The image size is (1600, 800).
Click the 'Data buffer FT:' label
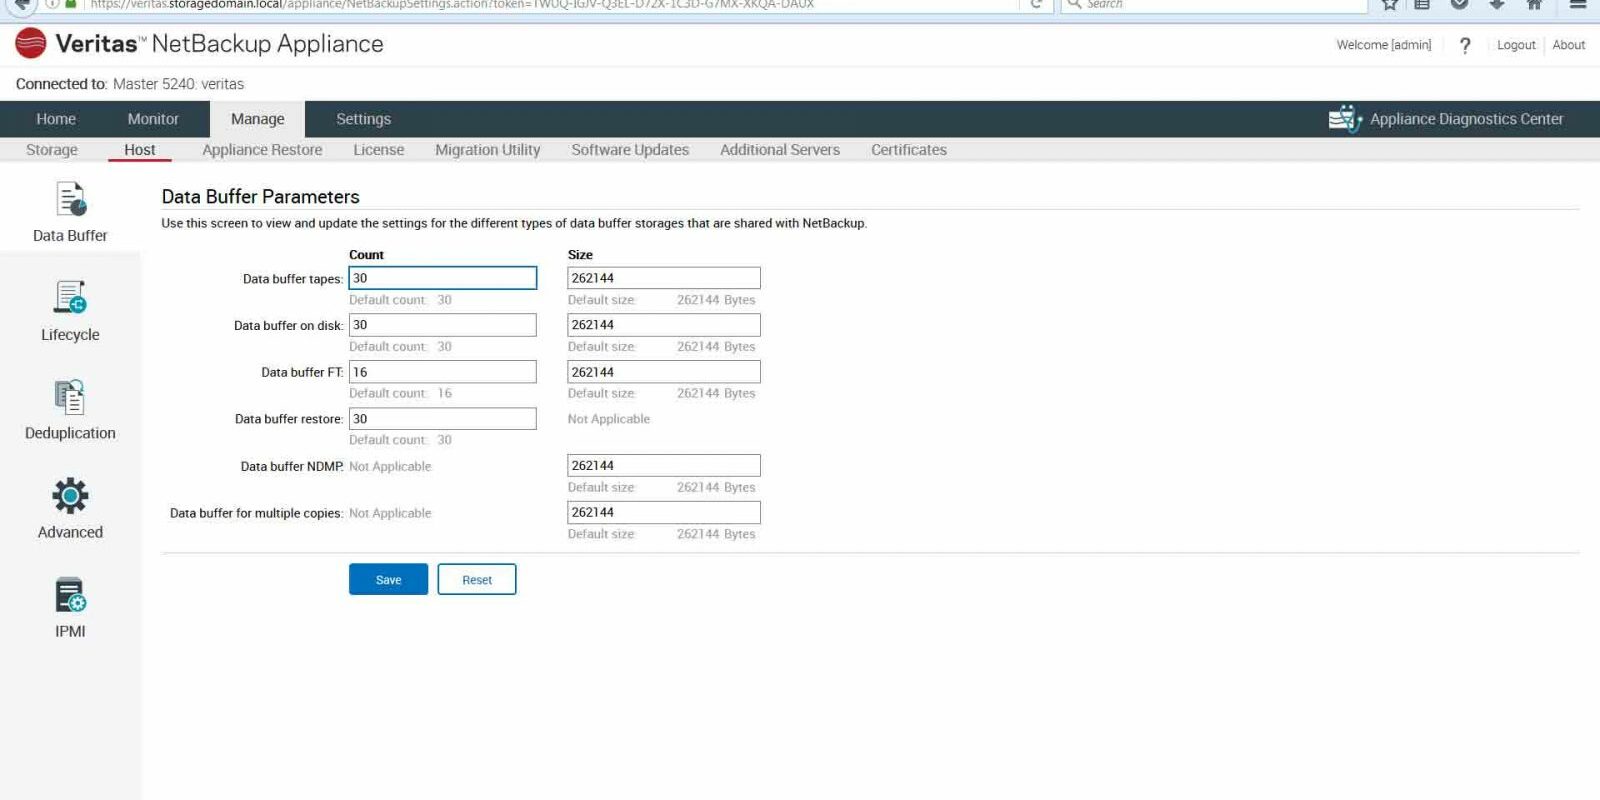[x=302, y=373]
